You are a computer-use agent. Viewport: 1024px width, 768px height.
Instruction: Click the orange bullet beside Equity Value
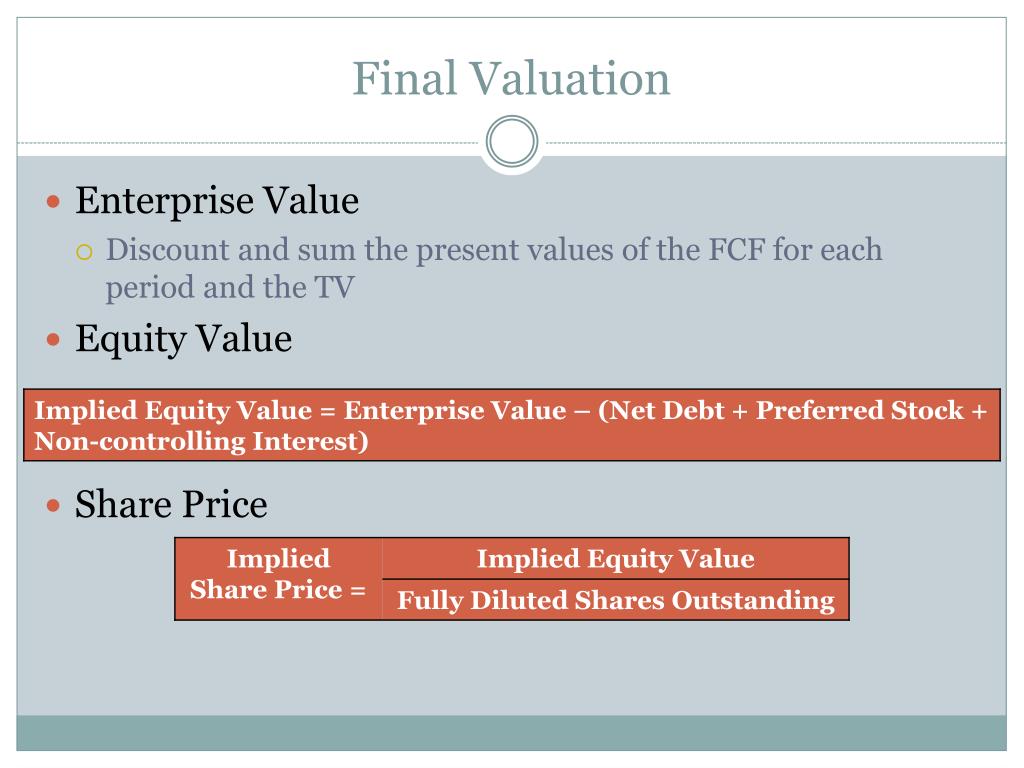pos(54,340)
